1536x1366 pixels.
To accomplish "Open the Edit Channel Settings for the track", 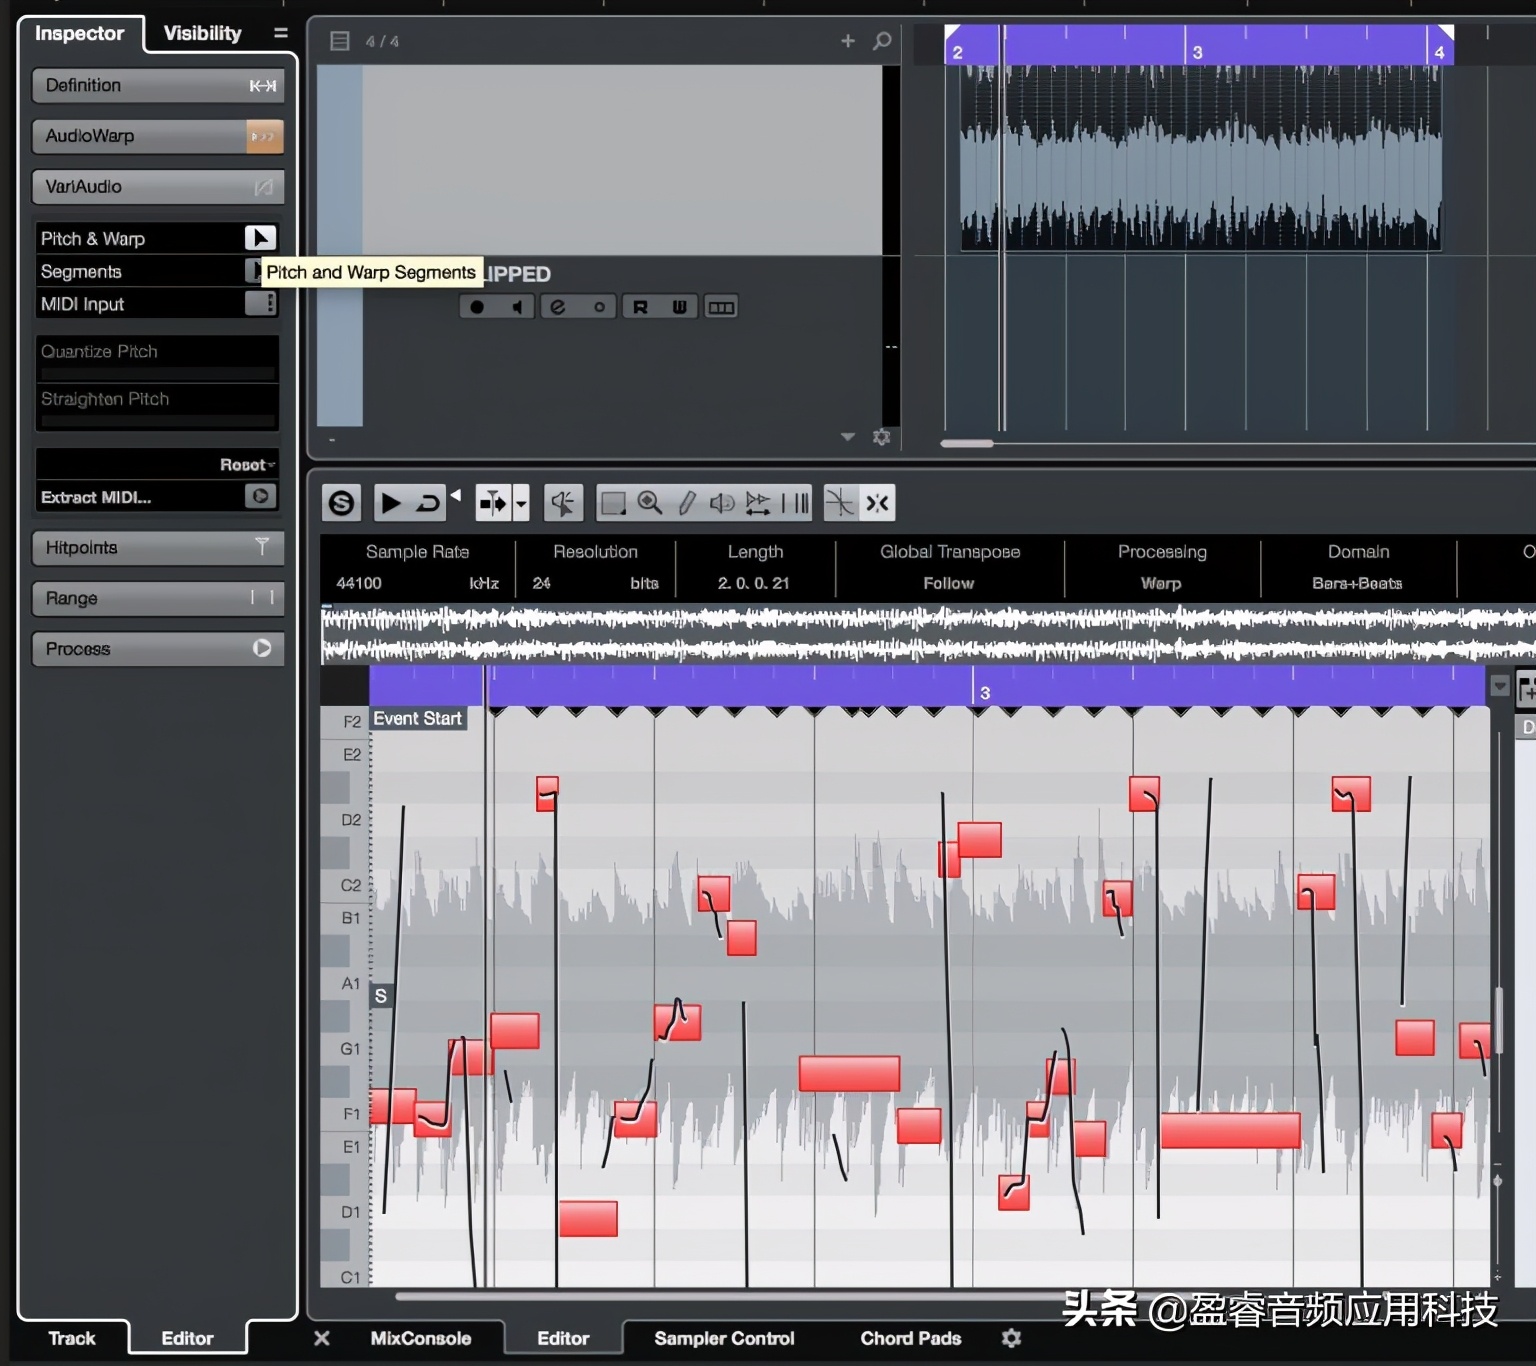I will tap(557, 306).
